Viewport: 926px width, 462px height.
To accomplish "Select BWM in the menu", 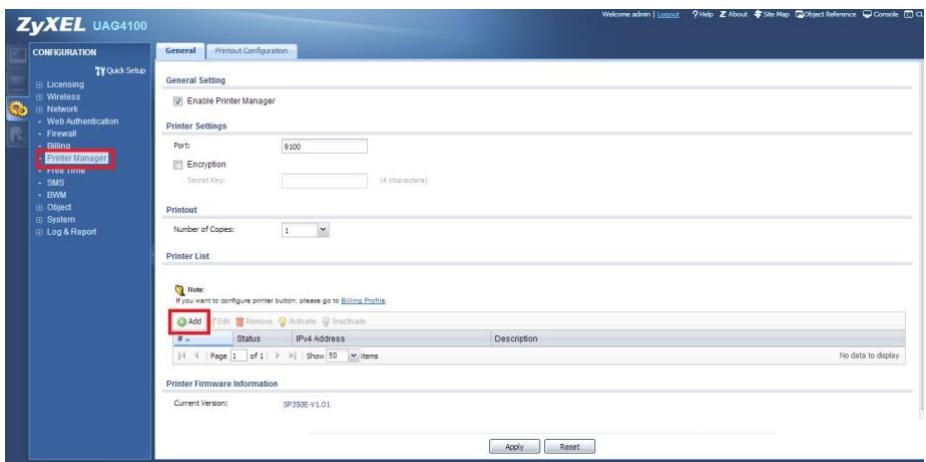I will pos(56,195).
